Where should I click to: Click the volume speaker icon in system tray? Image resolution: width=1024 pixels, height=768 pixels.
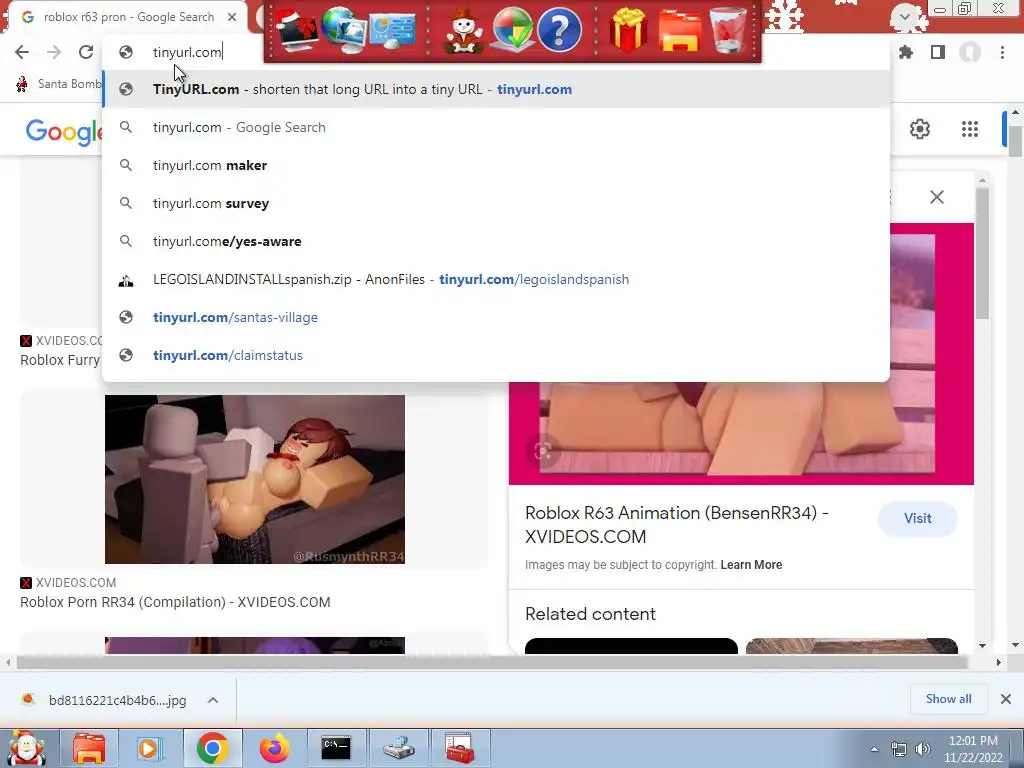click(x=923, y=749)
